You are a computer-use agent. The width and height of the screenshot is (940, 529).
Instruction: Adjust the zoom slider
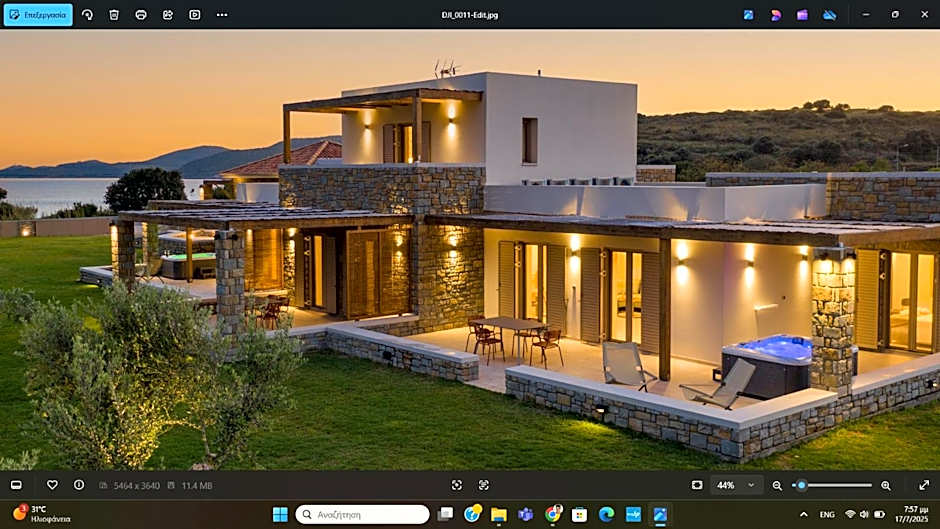pos(833,485)
